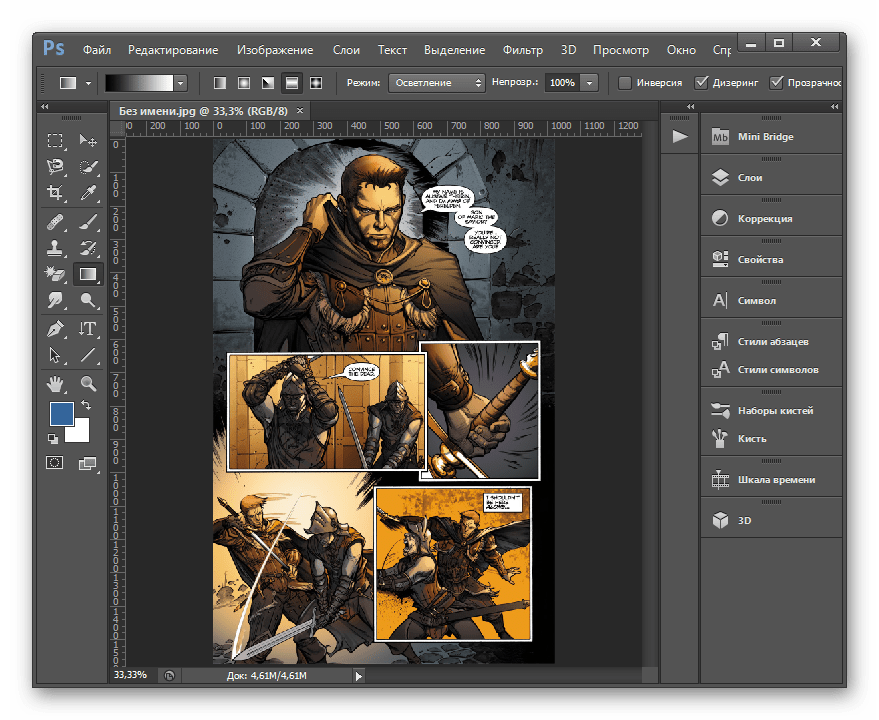Select the Crop tool
The width and height of the screenshot is (879, 720).
(x=56, y=193)
